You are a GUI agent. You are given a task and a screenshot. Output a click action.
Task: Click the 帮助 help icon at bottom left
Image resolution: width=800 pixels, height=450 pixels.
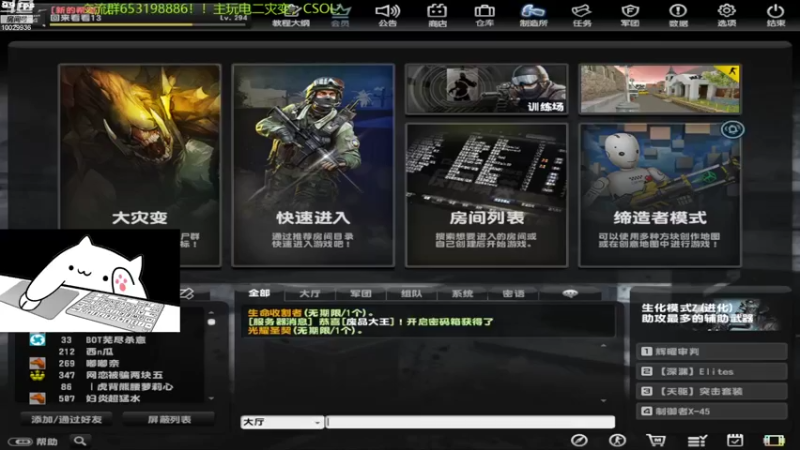click(33, 441)
